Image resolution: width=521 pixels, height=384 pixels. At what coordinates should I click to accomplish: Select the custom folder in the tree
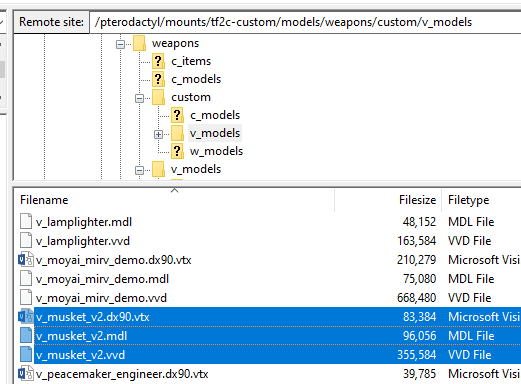pos(191,97)
